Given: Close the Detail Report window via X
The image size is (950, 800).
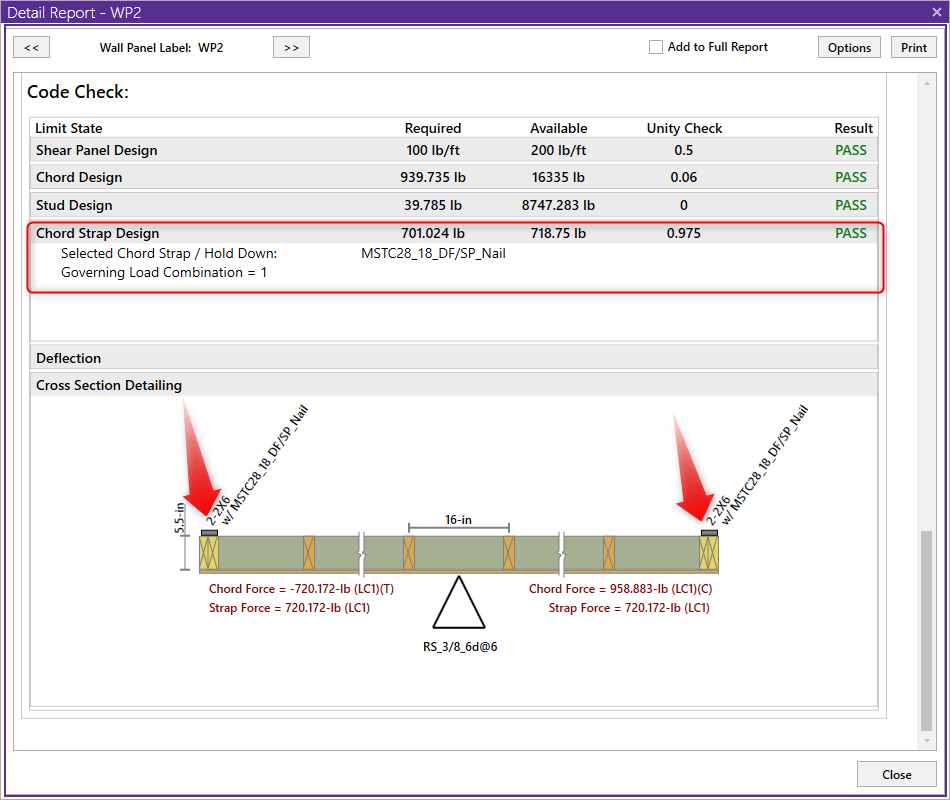Looking at the screenshot, I should click(x=936, y=12).
